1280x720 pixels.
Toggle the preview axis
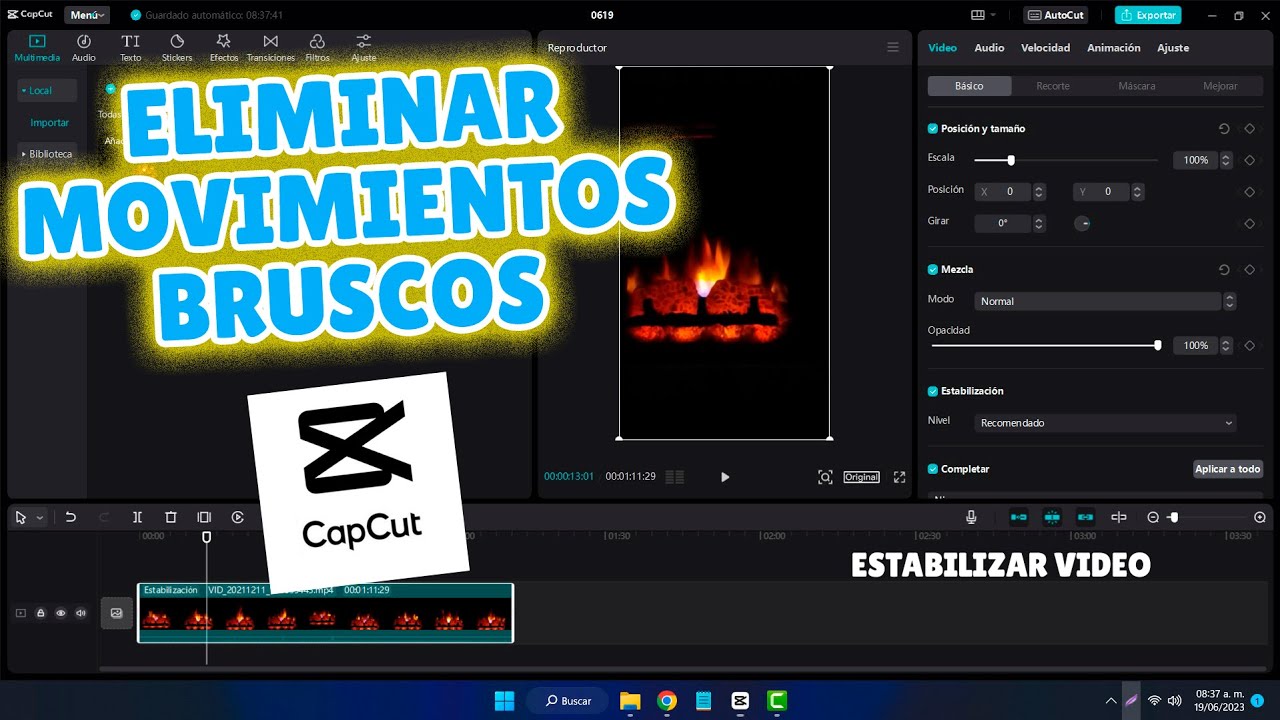1119,517
